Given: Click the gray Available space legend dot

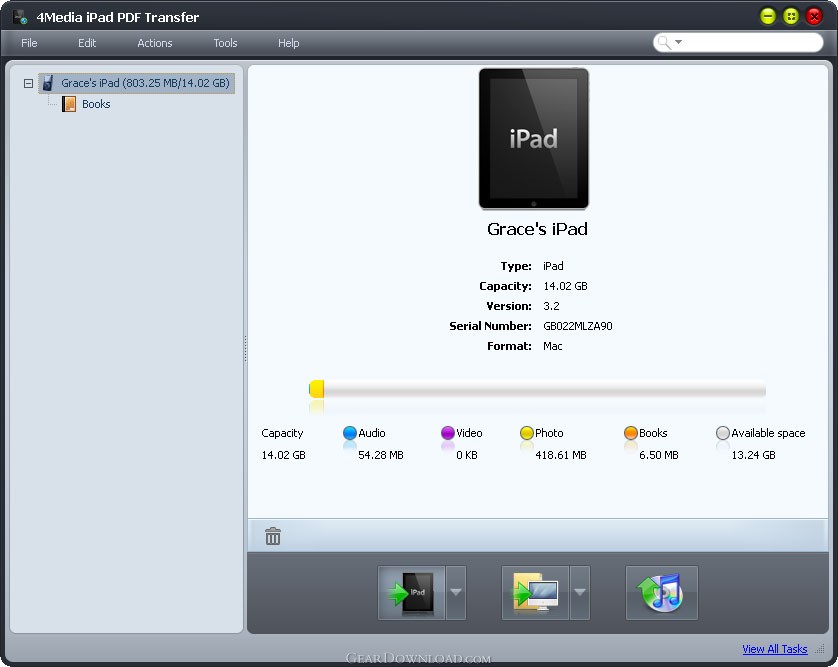Looking at the screenshot, I should tap(723, 433).
